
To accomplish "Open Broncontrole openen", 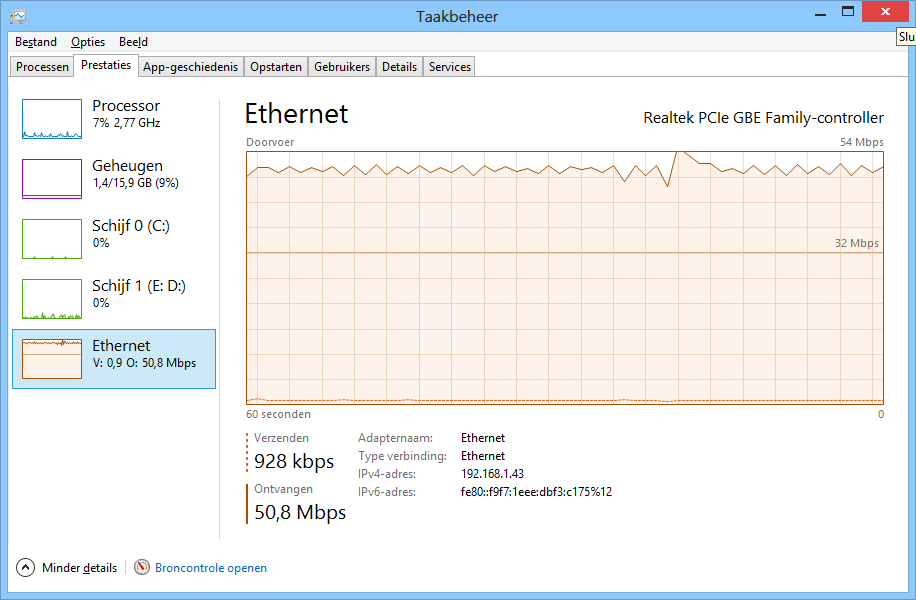I will coord(210,567).
